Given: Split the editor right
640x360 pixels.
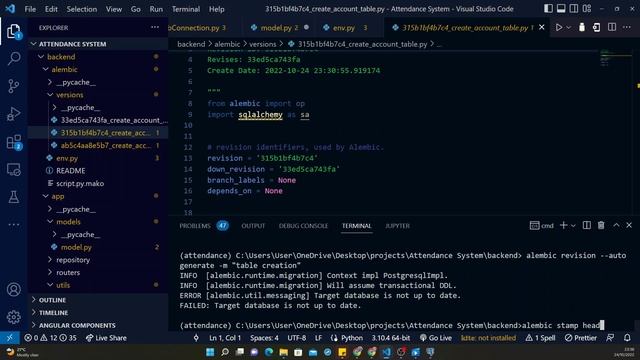Looking at the screenshot, I should [x=611, y=27].
